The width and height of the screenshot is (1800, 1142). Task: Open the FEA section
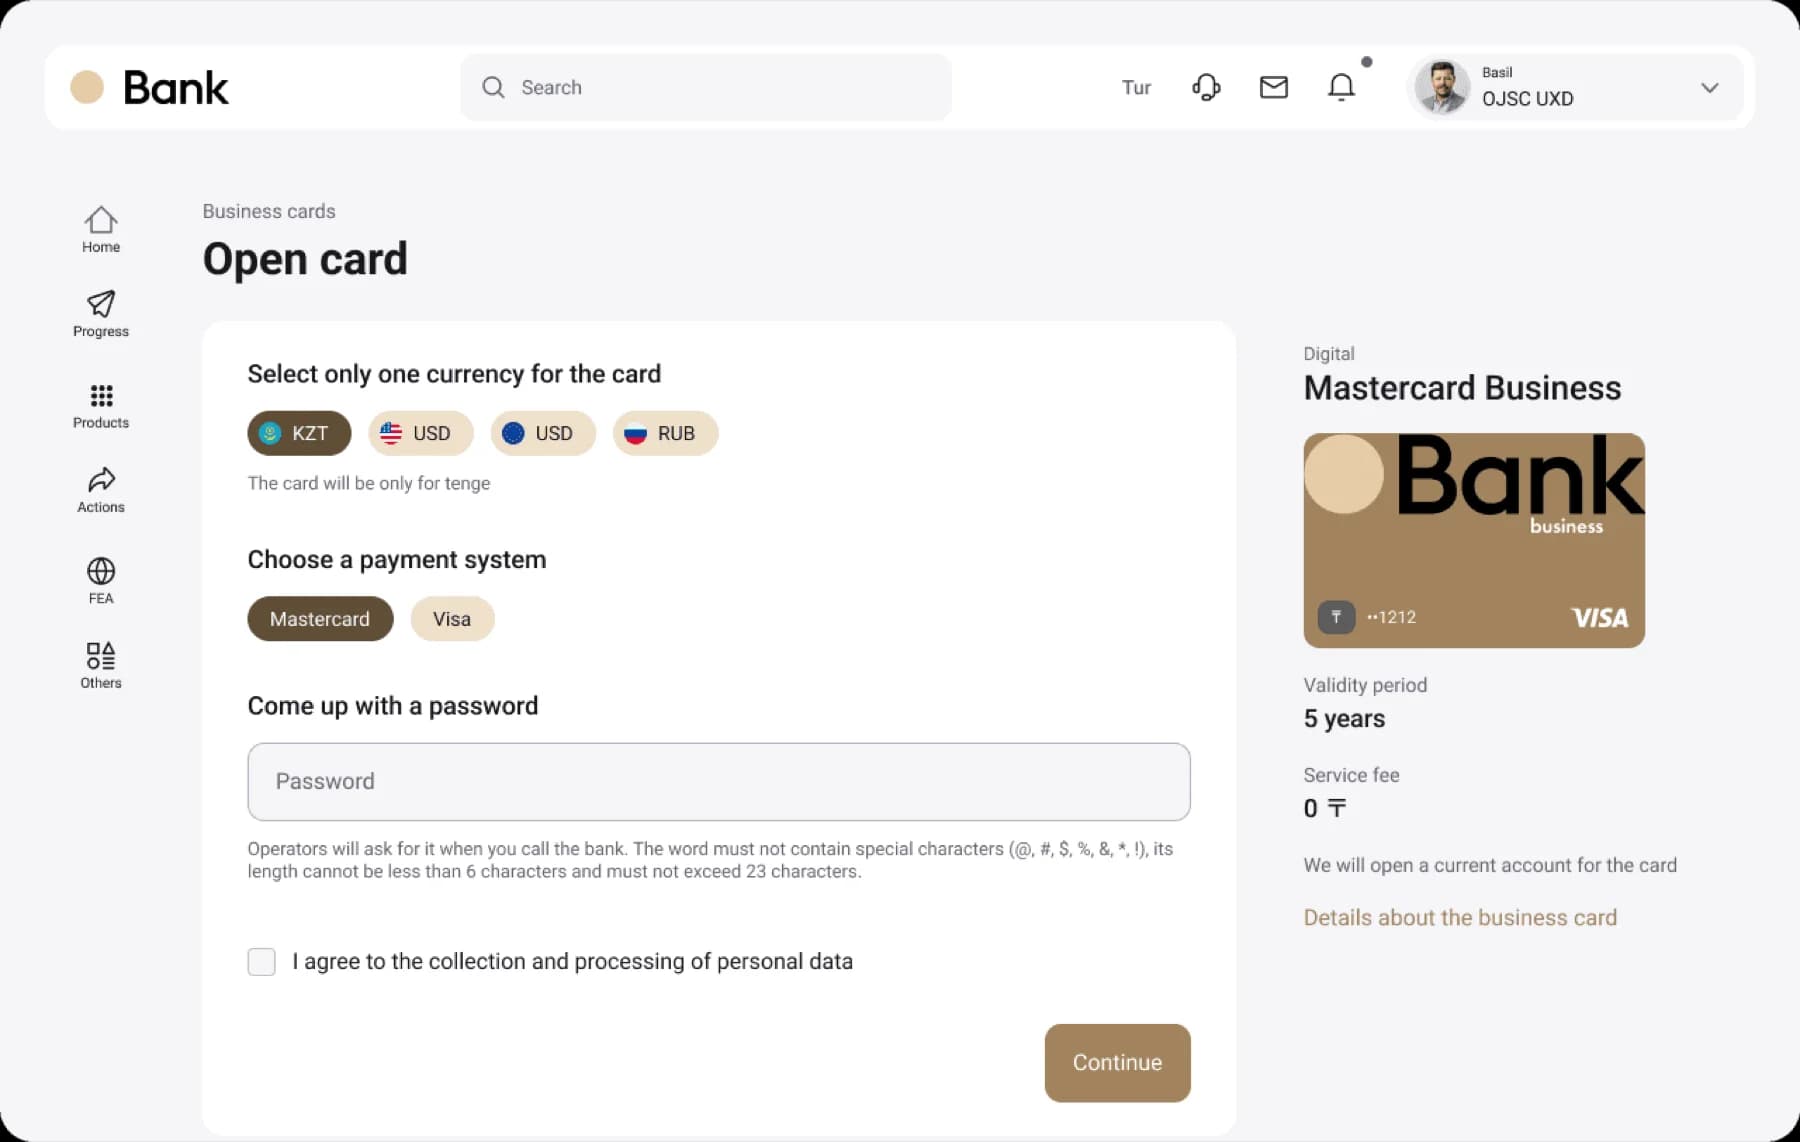(x=100, y=580)
